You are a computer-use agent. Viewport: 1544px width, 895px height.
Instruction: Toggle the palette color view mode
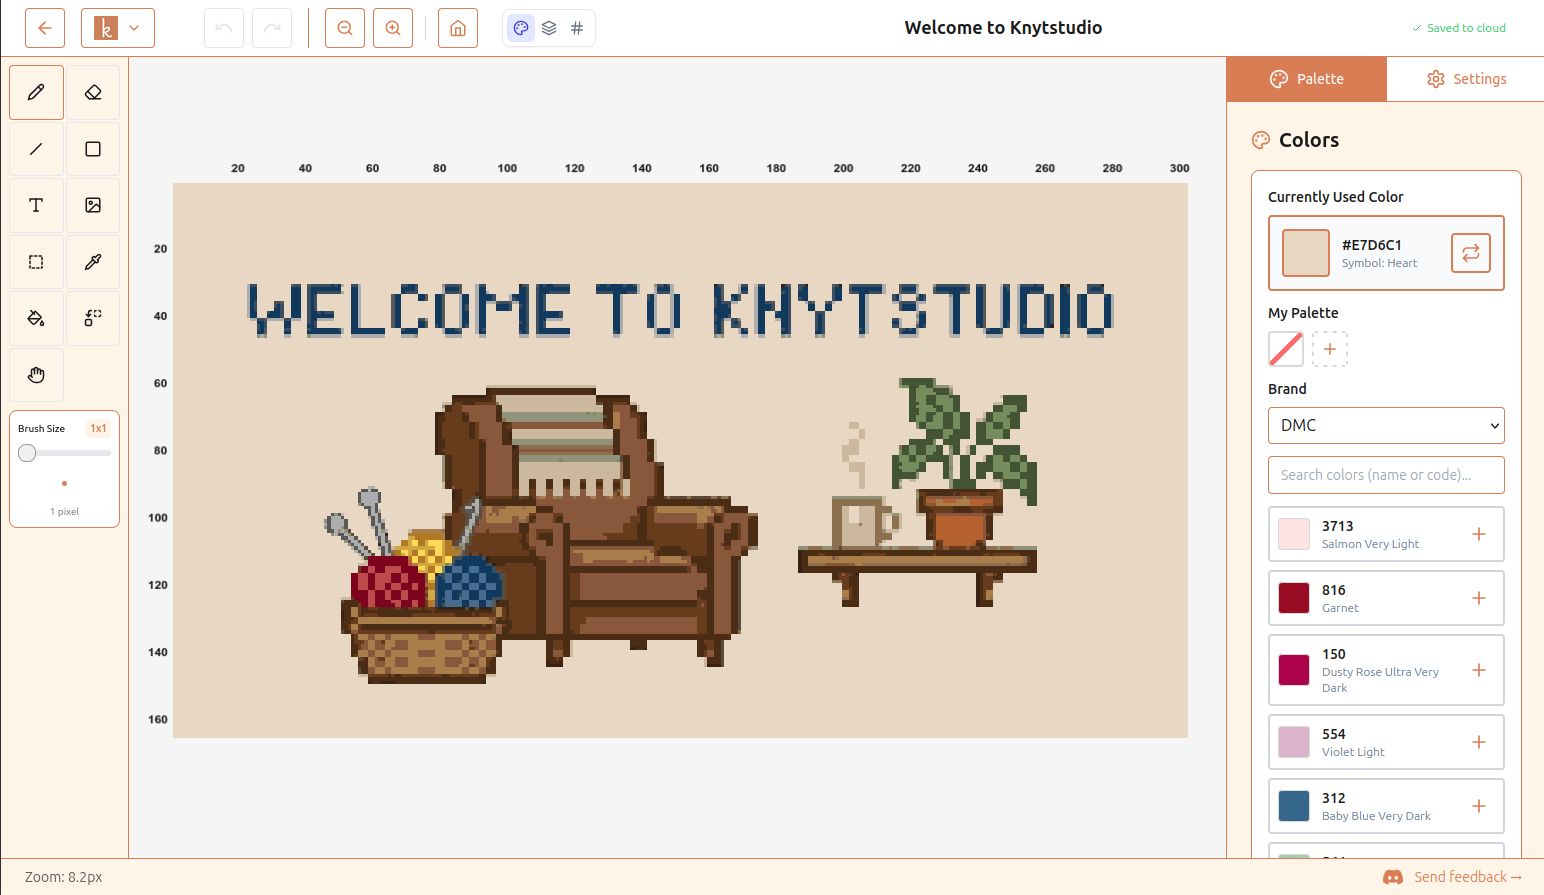[521, 28]
